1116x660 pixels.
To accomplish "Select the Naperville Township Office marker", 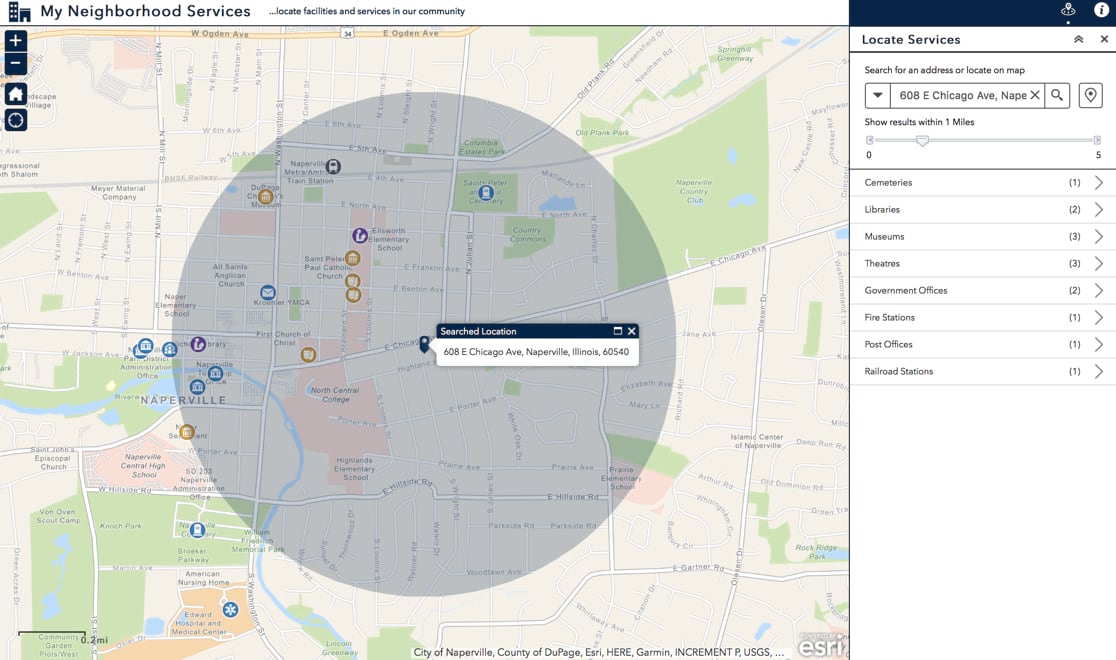I will pos(215,373).
